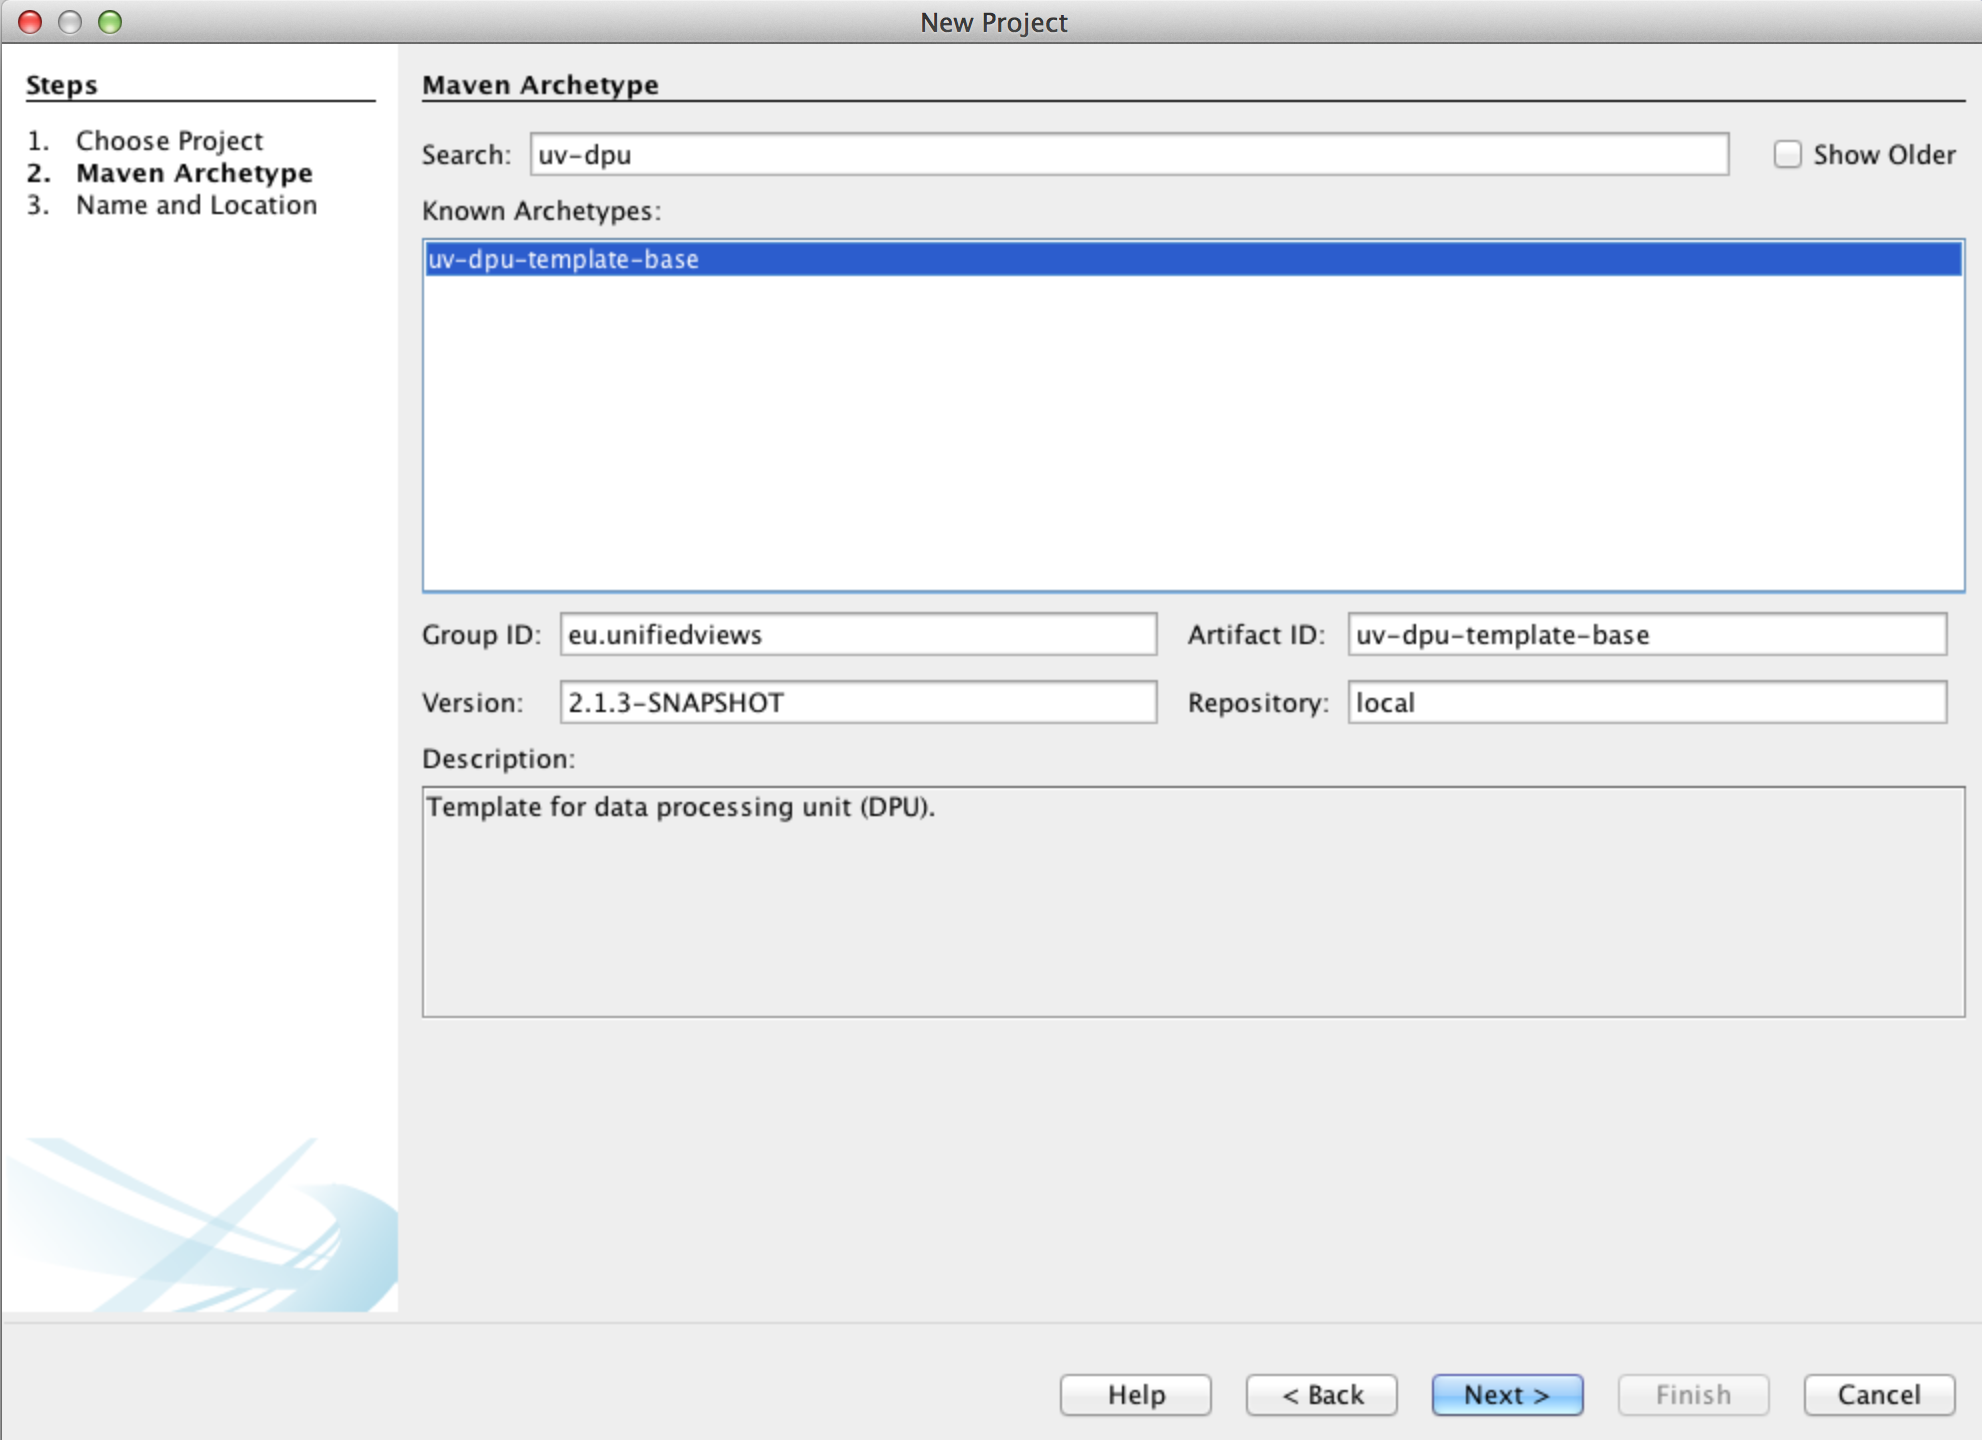Focus the Version field with 2.1.3-SNAPSHOT

(x=858, y=703)
